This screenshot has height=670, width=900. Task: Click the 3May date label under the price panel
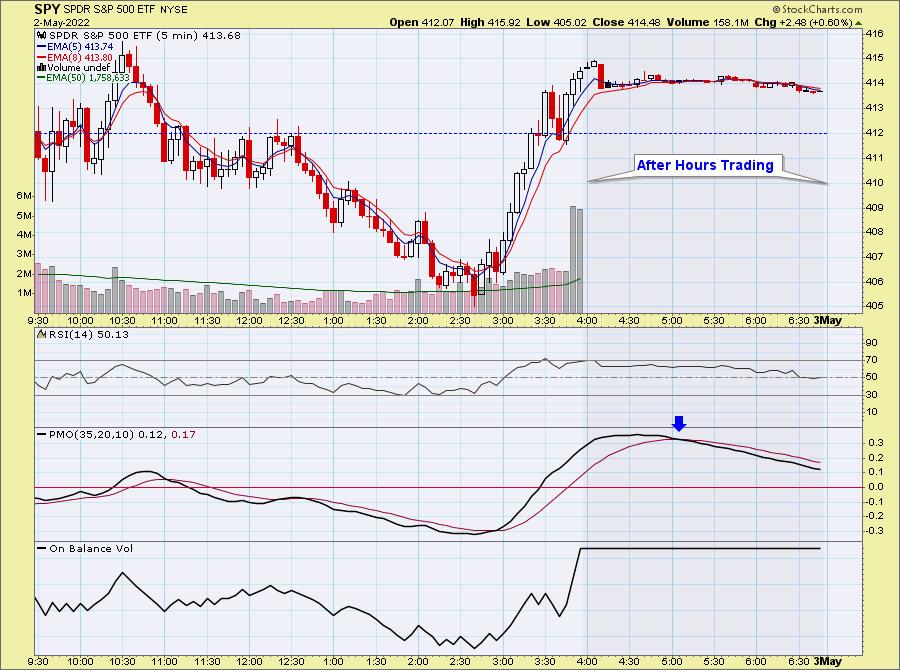click(x=828, y=320)
